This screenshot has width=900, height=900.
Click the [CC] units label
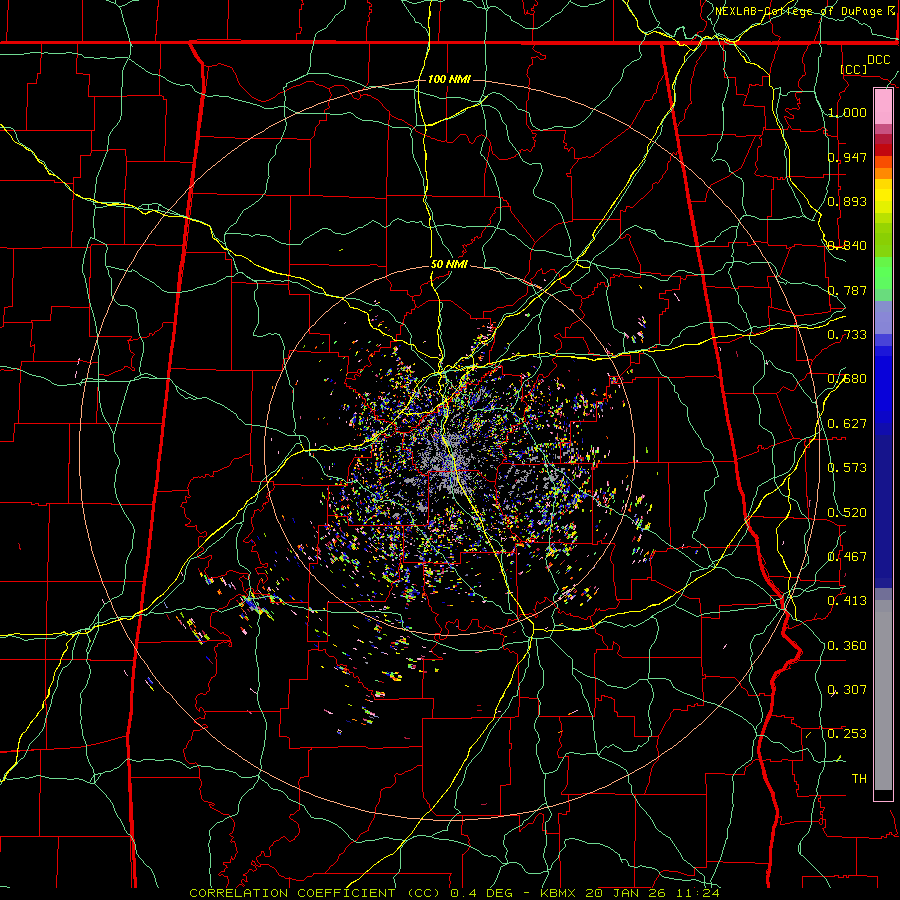coord(854,69)
